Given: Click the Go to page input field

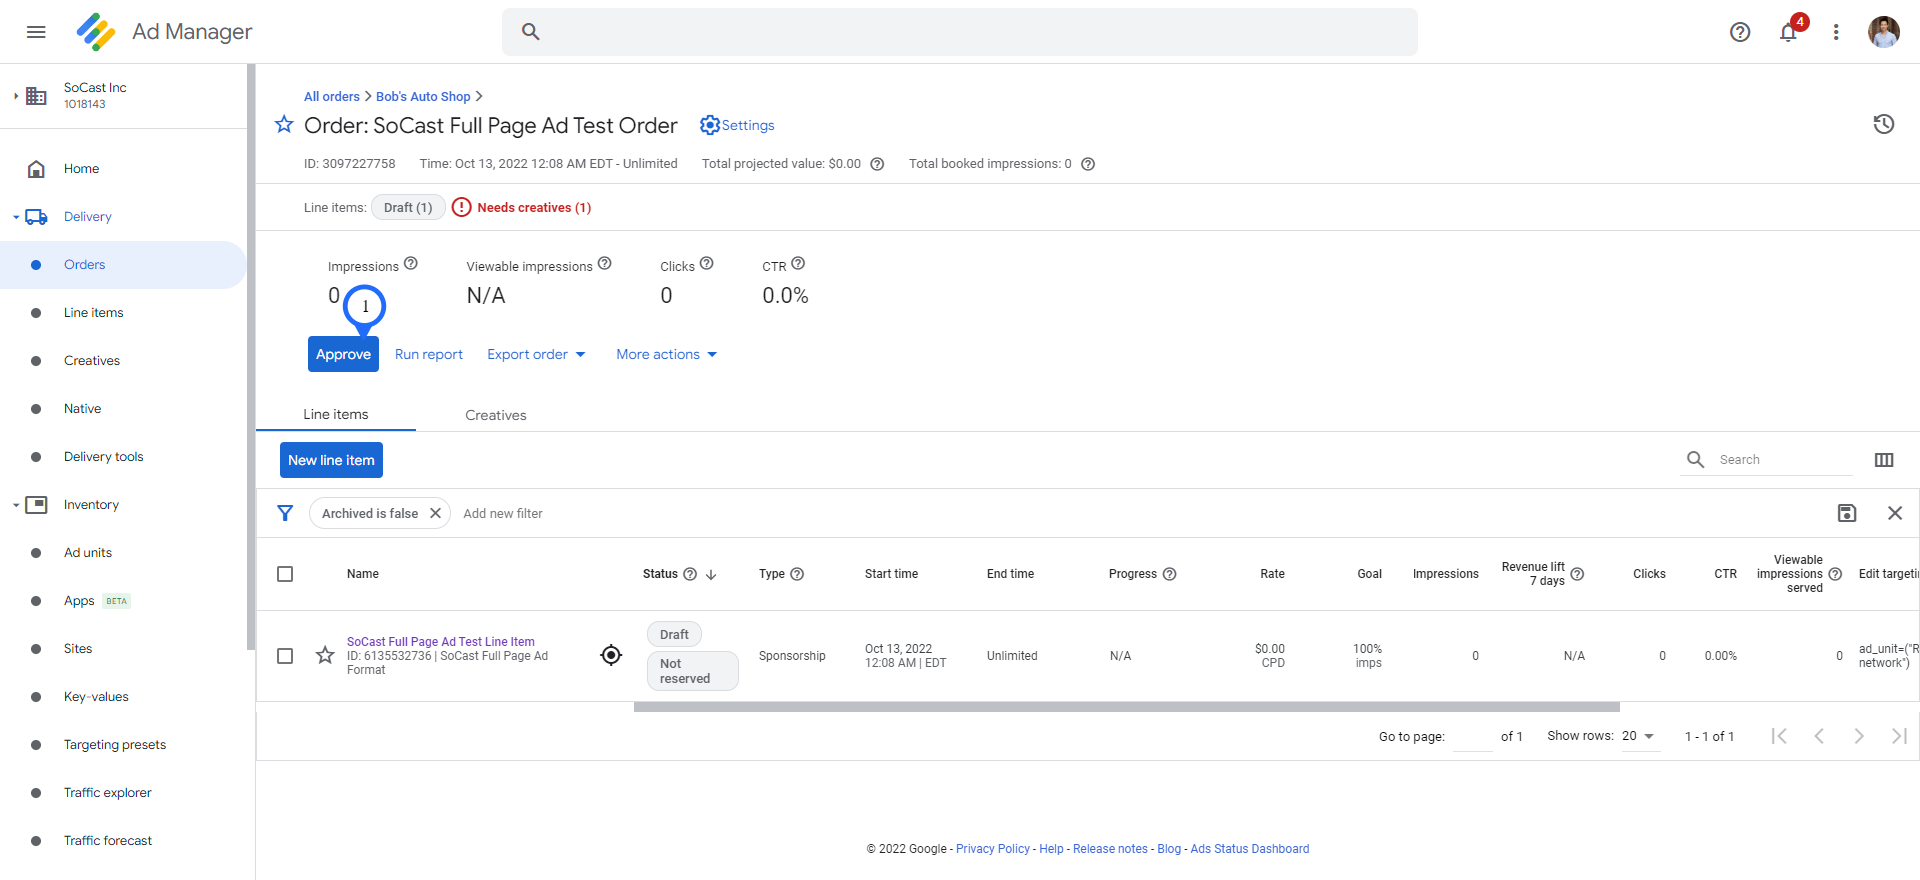Looking at the screenshot, I should tap(1472, 737).
